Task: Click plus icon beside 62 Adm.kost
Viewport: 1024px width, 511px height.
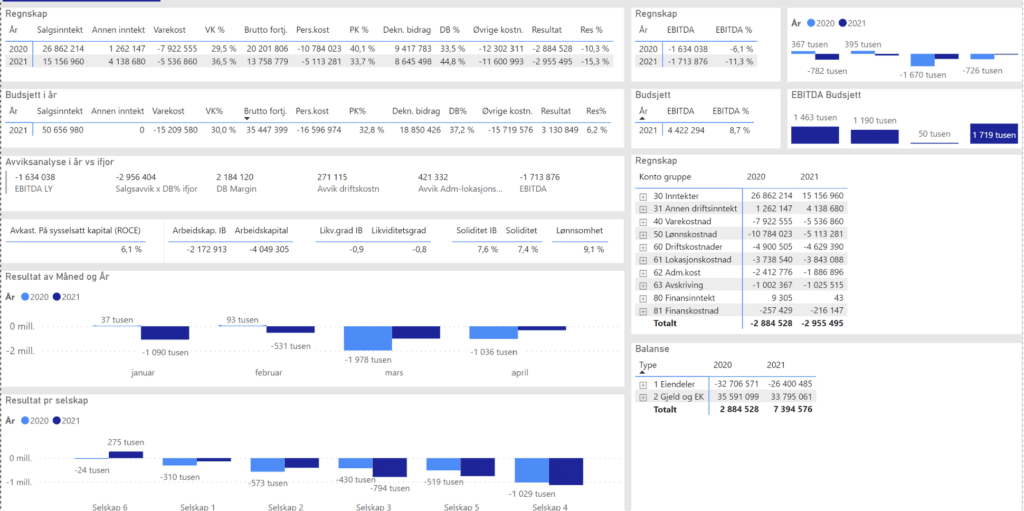Action: tap(644, 272)
